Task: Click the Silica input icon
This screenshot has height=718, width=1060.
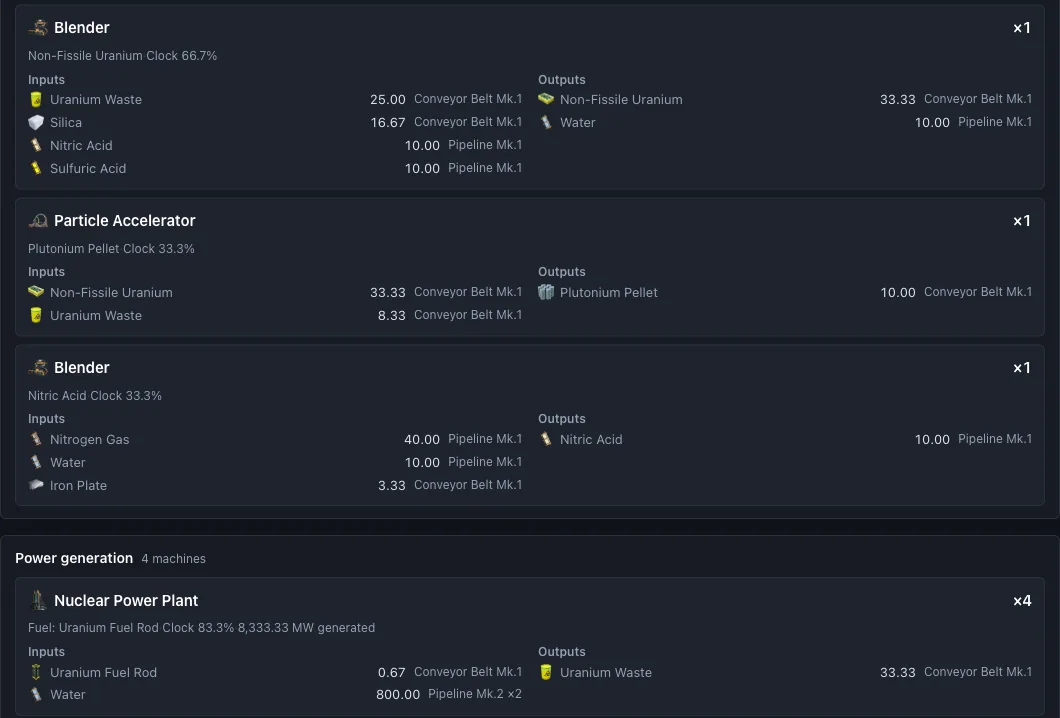Action: (x=37, y=122)
